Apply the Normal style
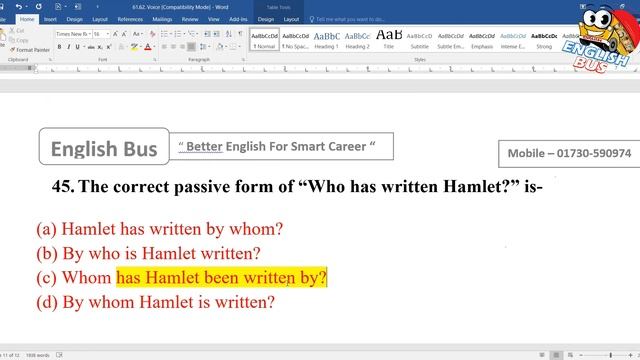The image size is (640, 360). coord(264,40)
